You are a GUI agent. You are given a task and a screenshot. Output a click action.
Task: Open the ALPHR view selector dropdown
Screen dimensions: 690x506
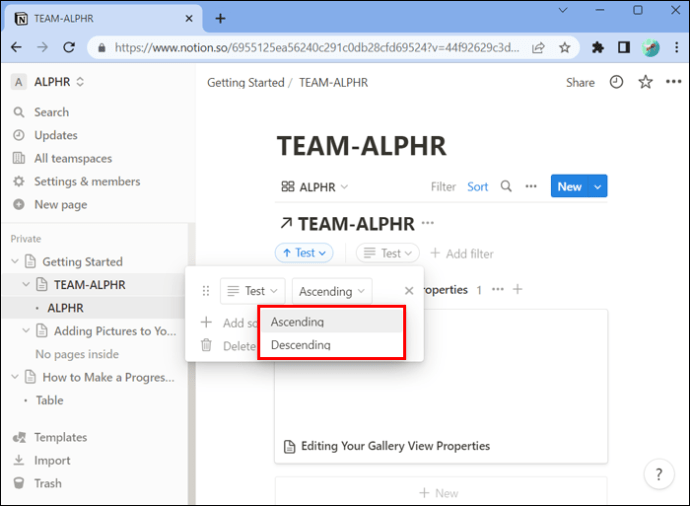315,187
